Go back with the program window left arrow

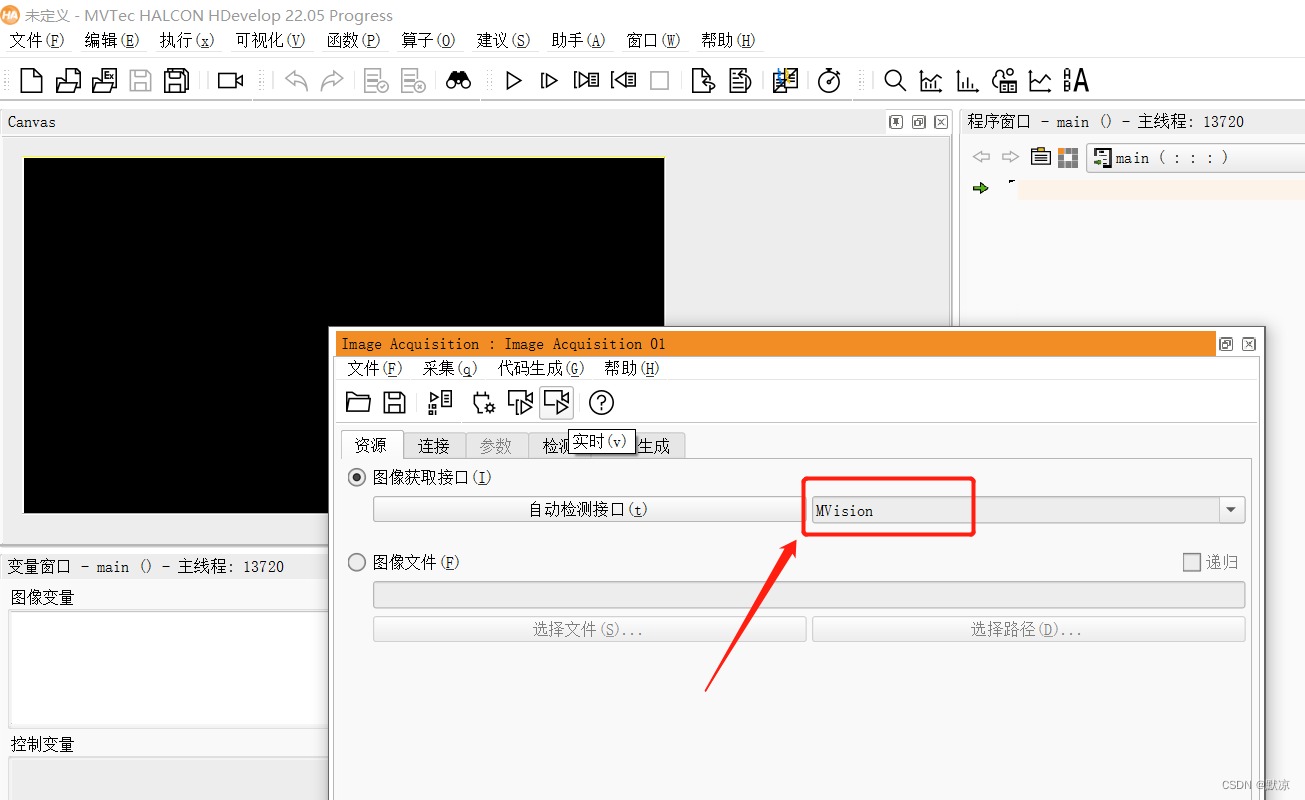tap(982, 157)
